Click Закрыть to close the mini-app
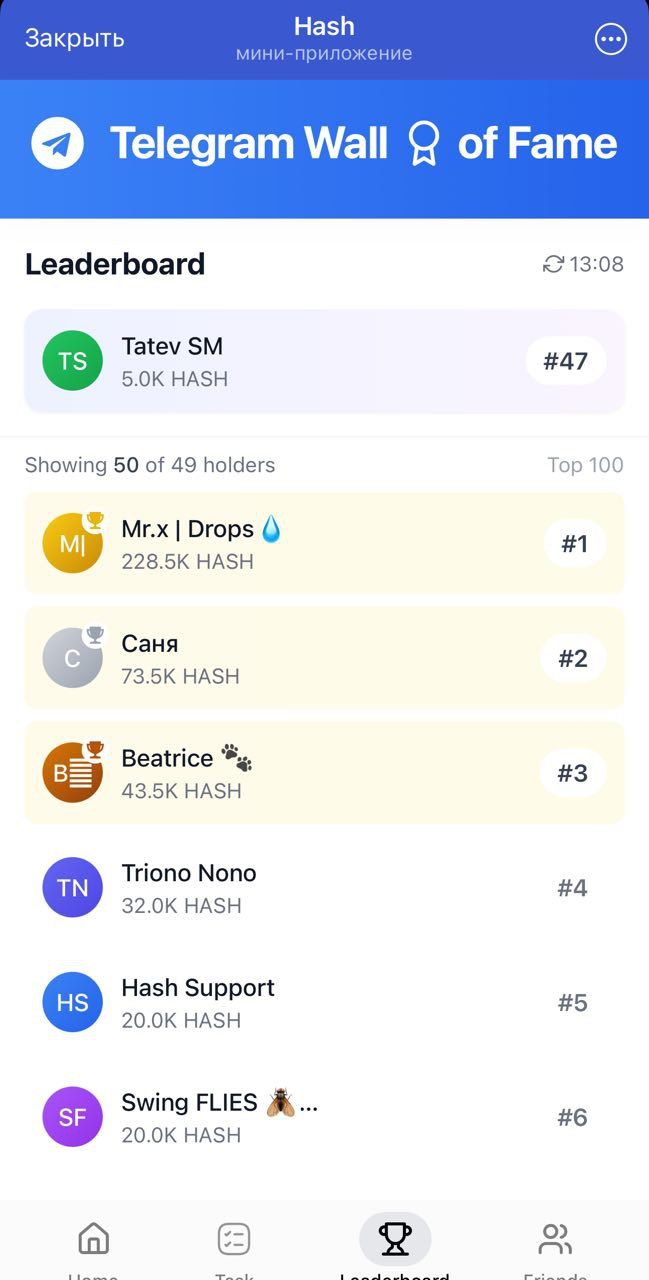 (74, 38)
